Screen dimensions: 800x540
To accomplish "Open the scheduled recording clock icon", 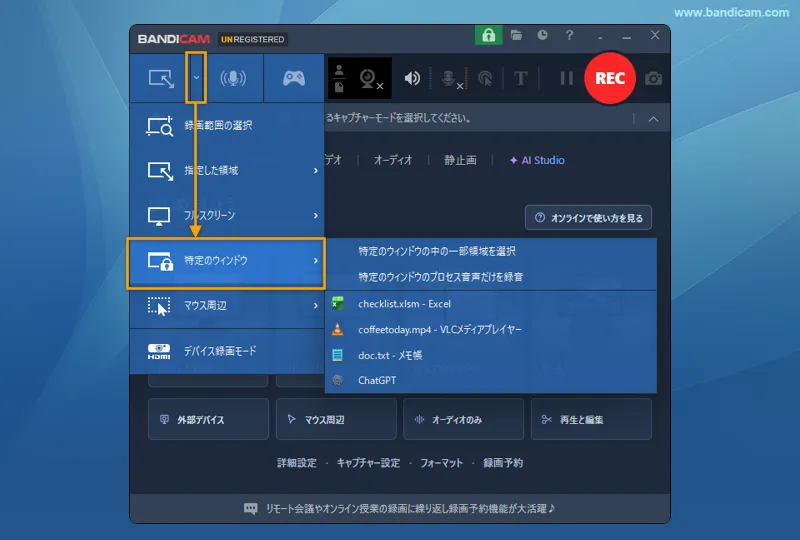I will tap(542, 35).
